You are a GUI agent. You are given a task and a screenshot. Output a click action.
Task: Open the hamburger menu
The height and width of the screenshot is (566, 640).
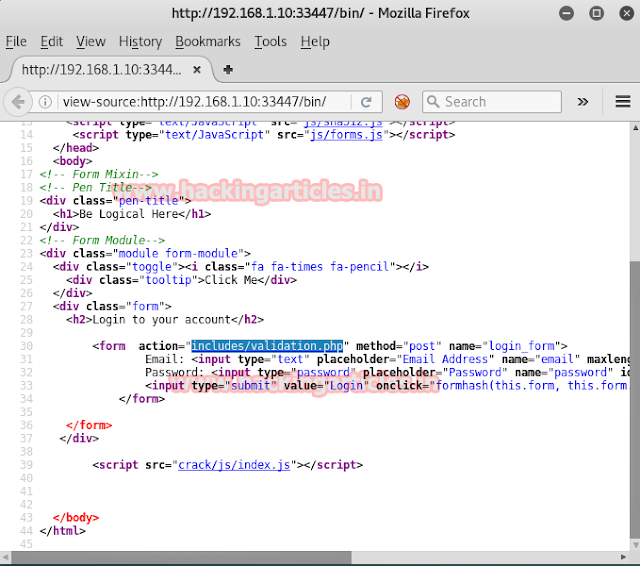pyautogui.click(x=623, y=102)
